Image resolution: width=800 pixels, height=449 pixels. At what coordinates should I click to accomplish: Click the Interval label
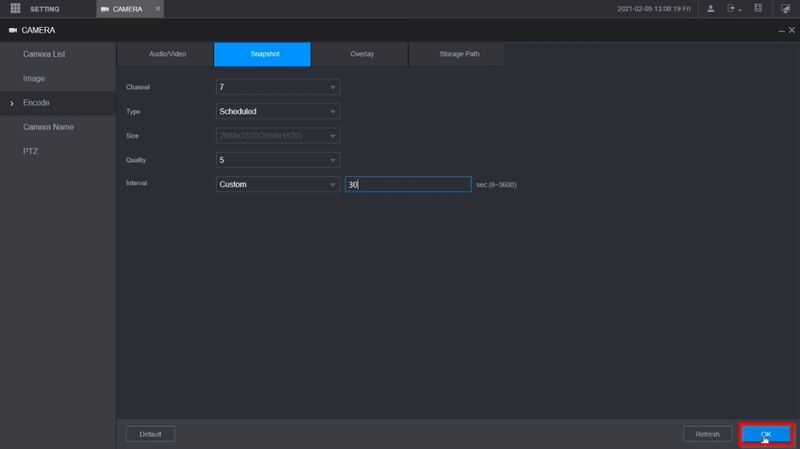pos(136,183)
